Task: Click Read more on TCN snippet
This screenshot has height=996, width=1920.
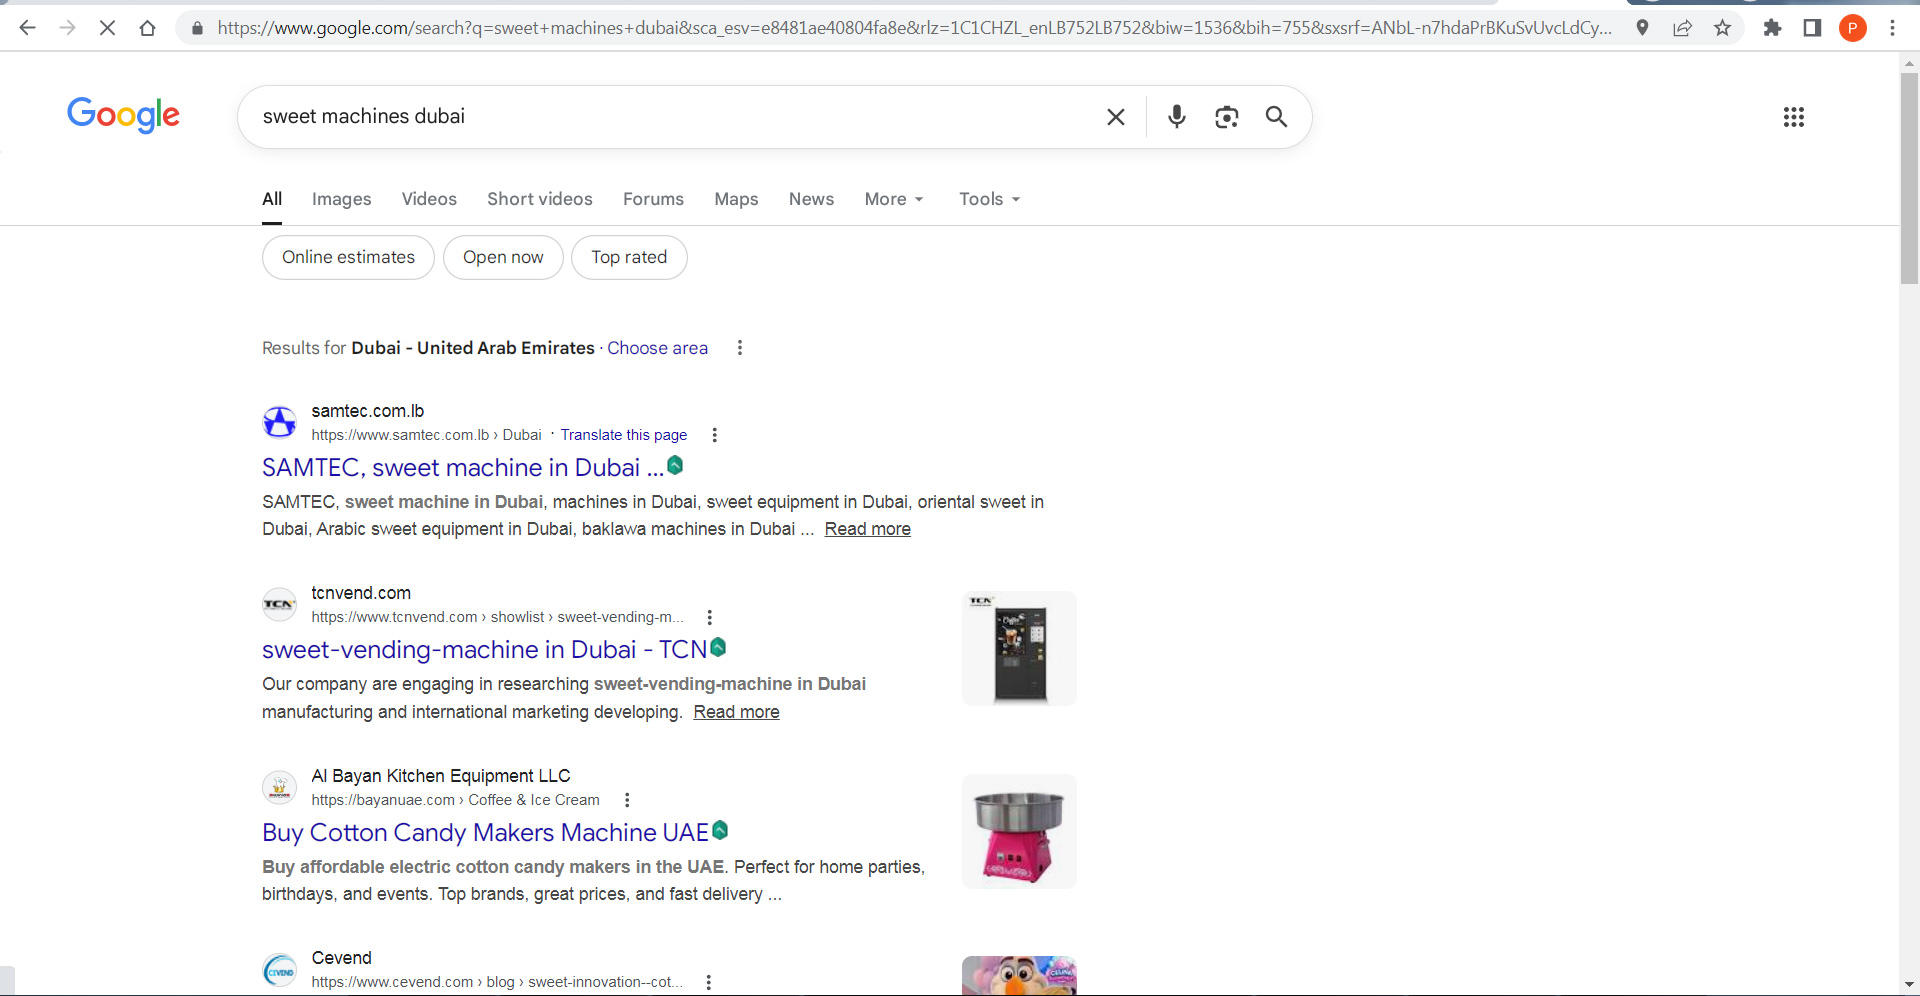Action: (736, 712)
